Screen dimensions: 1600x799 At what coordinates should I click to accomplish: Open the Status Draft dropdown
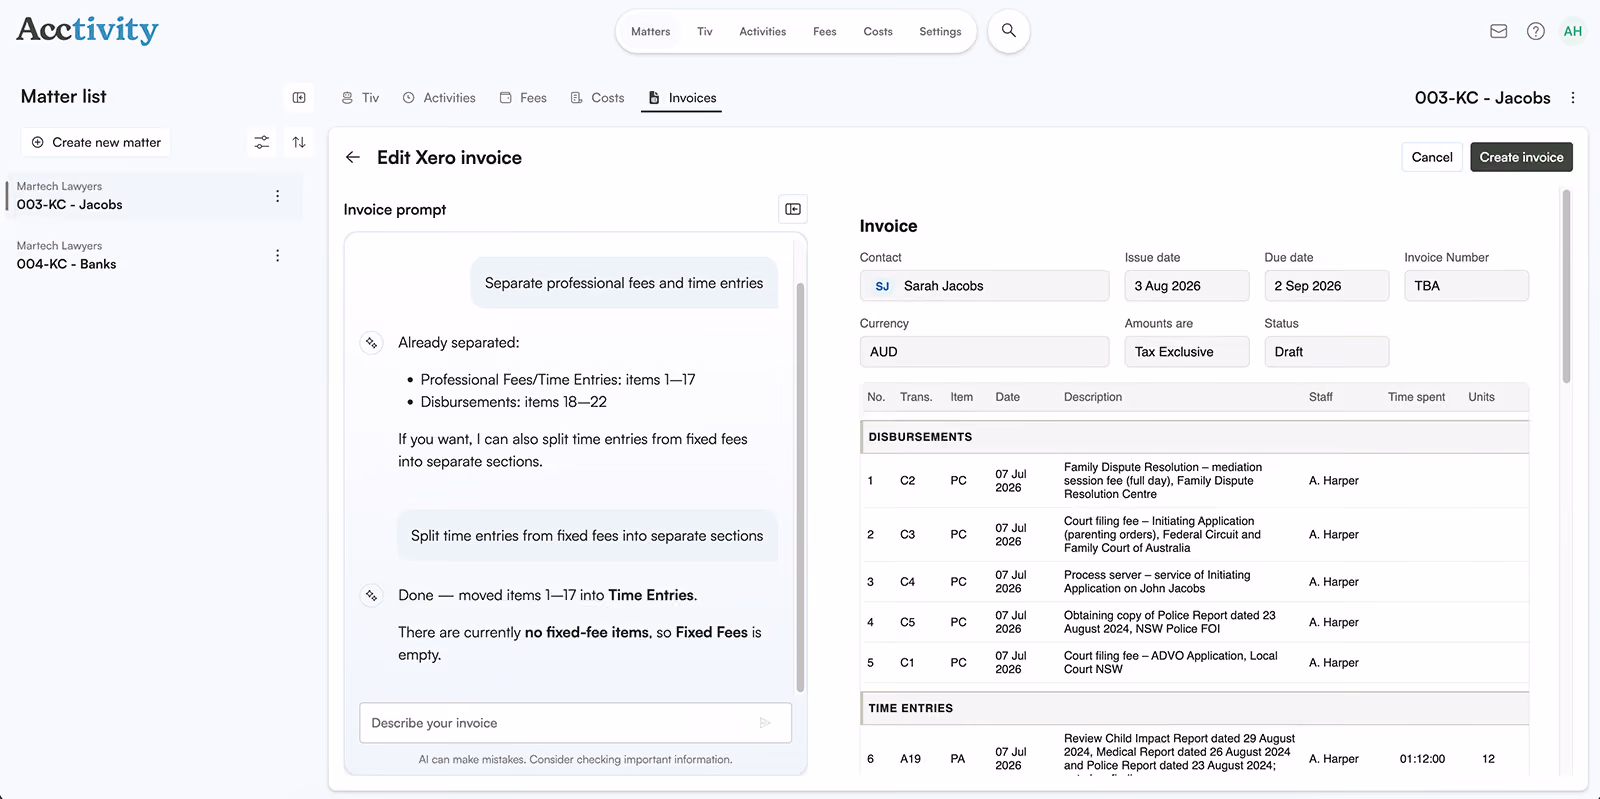click(1326, 352)
